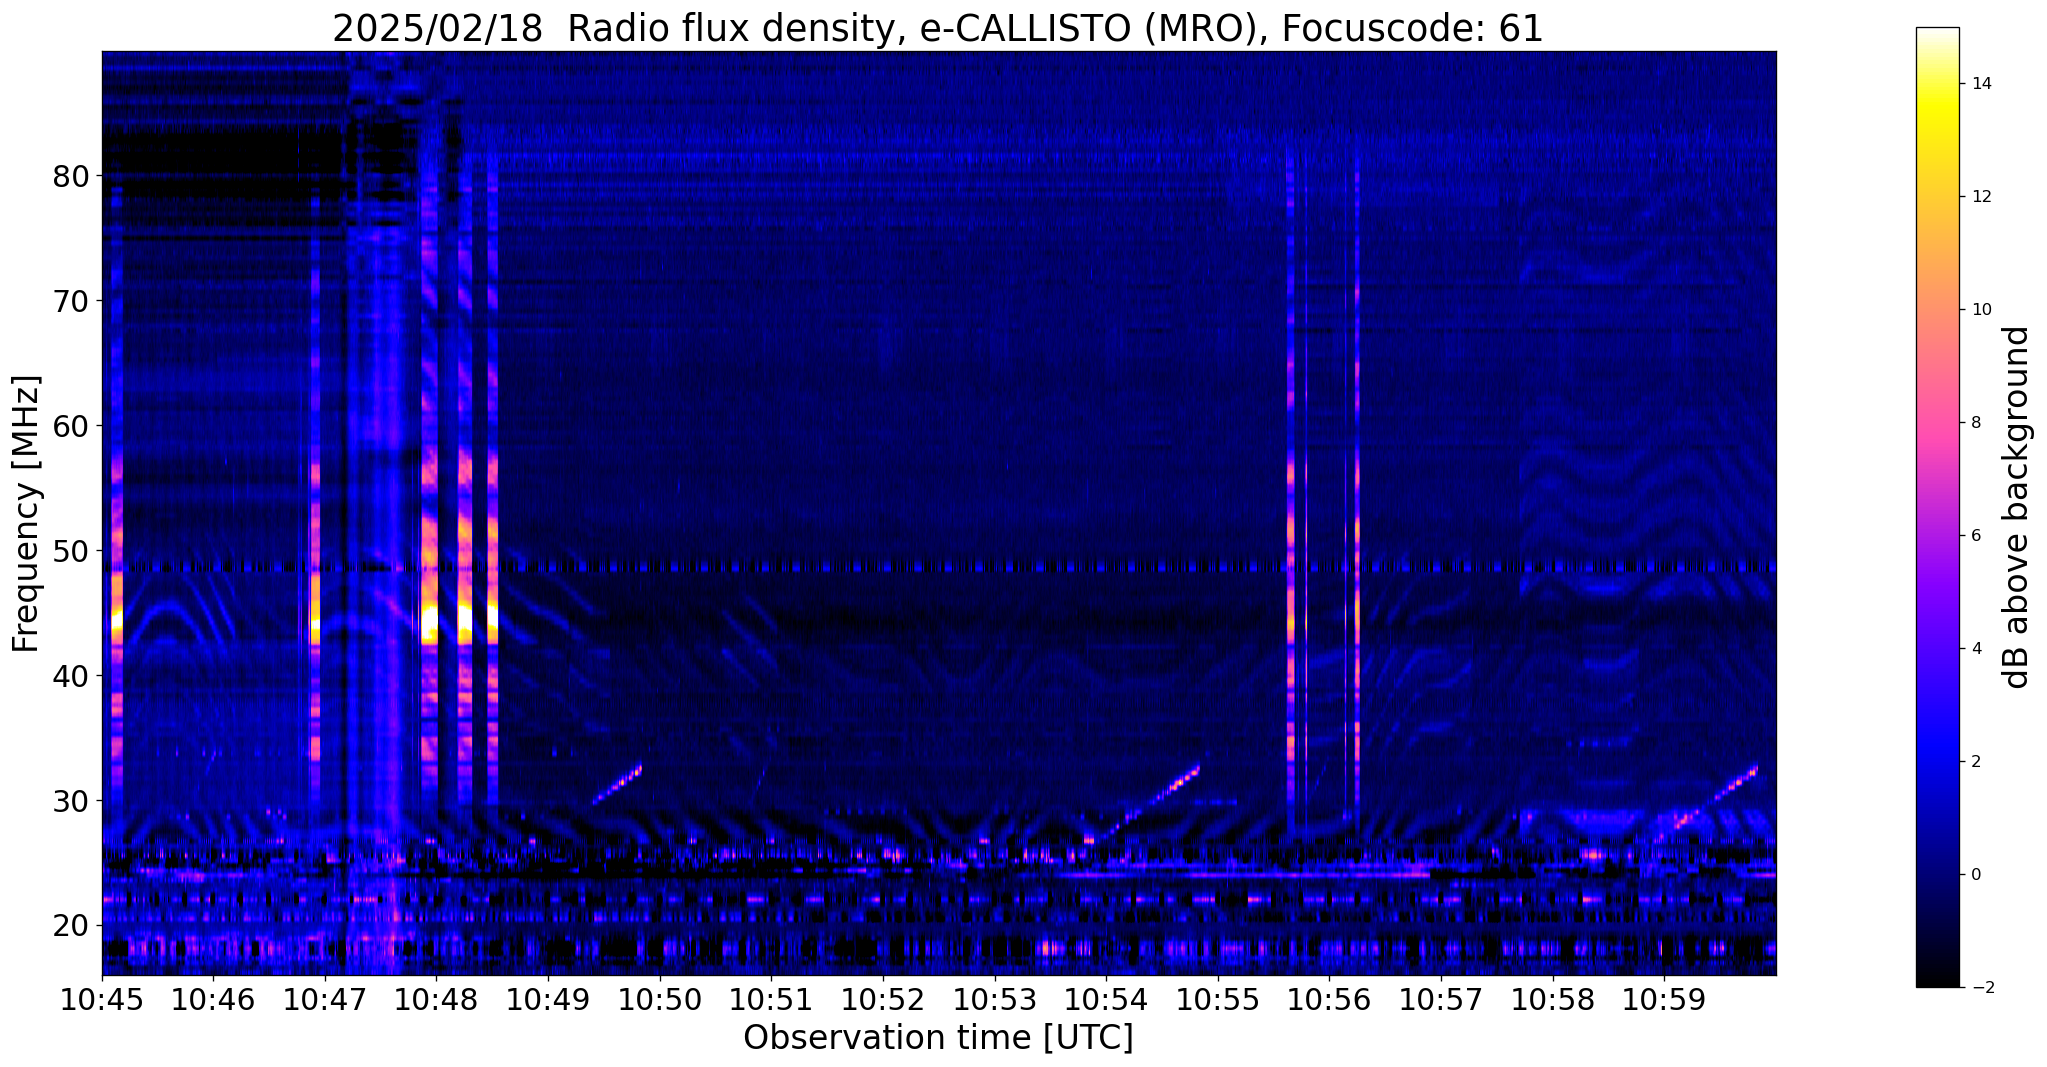The height and width of the screenshot is (1067, 2047).
Task: Click the 10:50 time tick label
Action: coord(660,1000)
